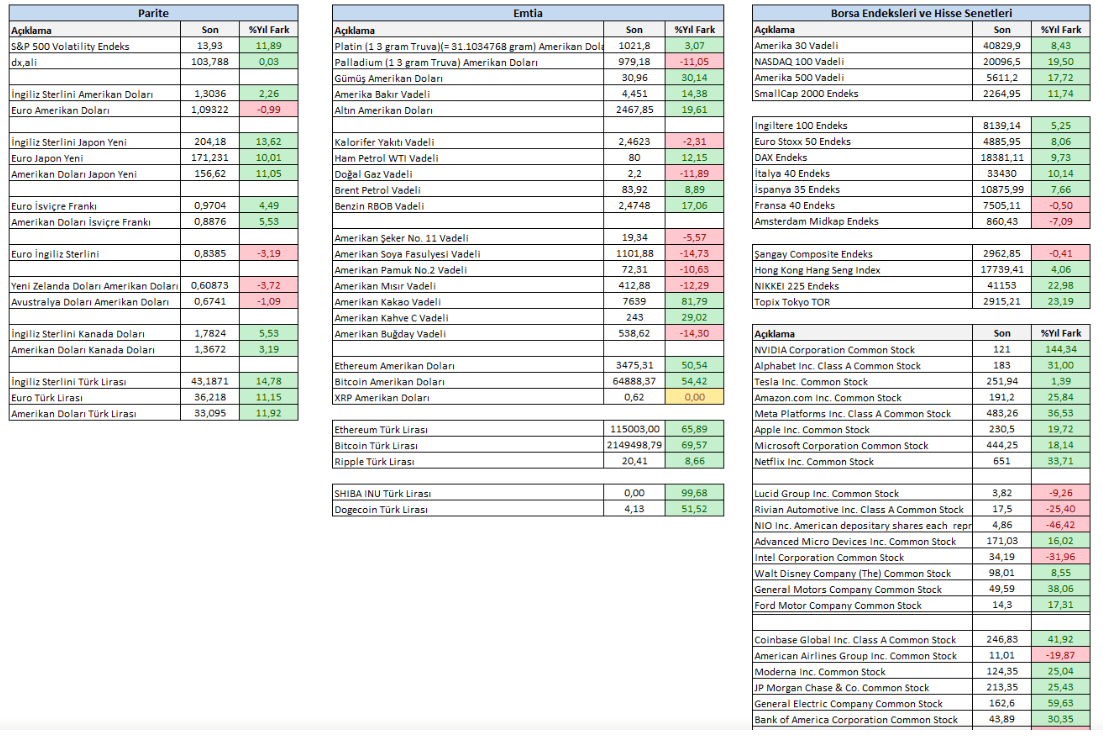Select the Kalorifer Yakıtı Vadeli label
This screenshot has height=740, width=1103.
pyautogui.click(x=468, y=141)
